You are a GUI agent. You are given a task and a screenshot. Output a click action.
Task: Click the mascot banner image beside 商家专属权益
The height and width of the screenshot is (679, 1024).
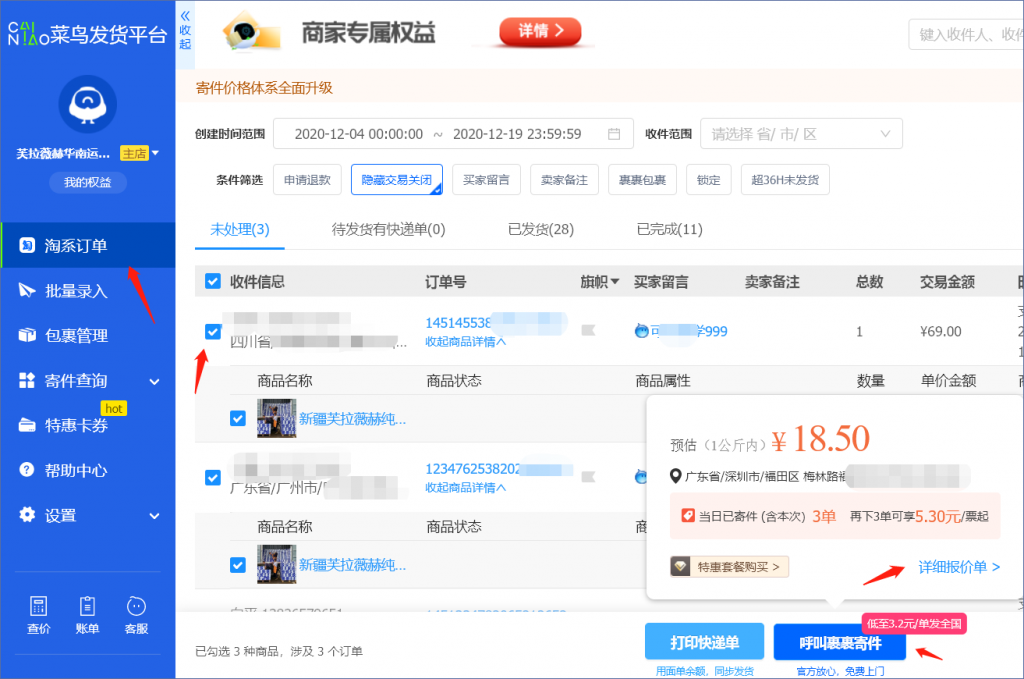click(x=251, y=32)
